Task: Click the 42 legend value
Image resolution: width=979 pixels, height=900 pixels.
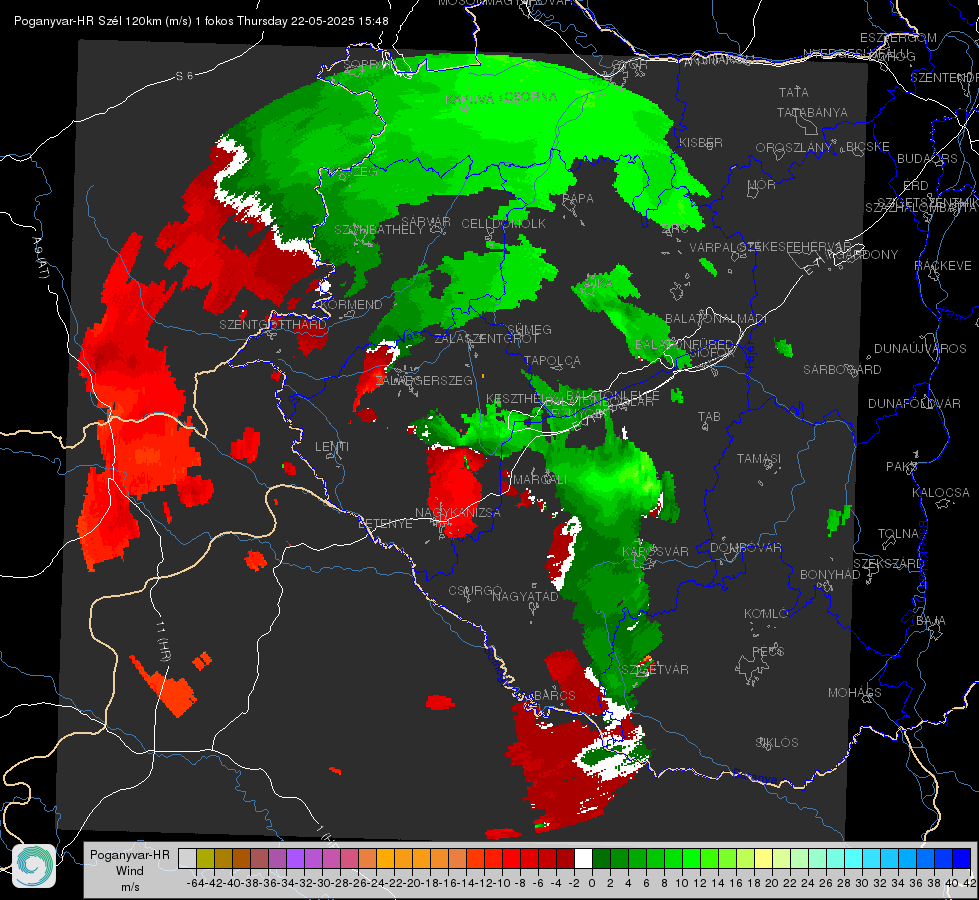Action: [970, 883]
